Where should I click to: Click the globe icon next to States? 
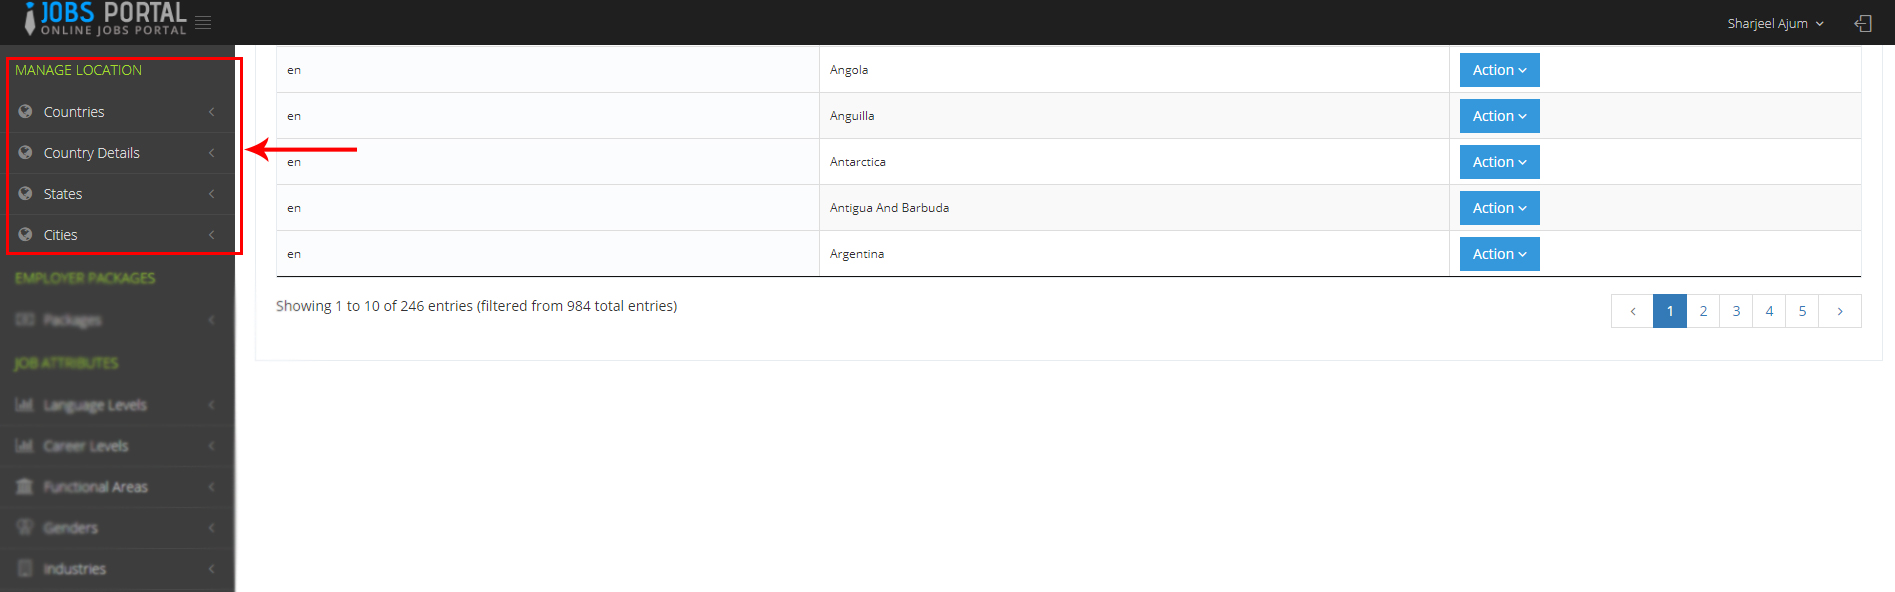tap(26, 194)
